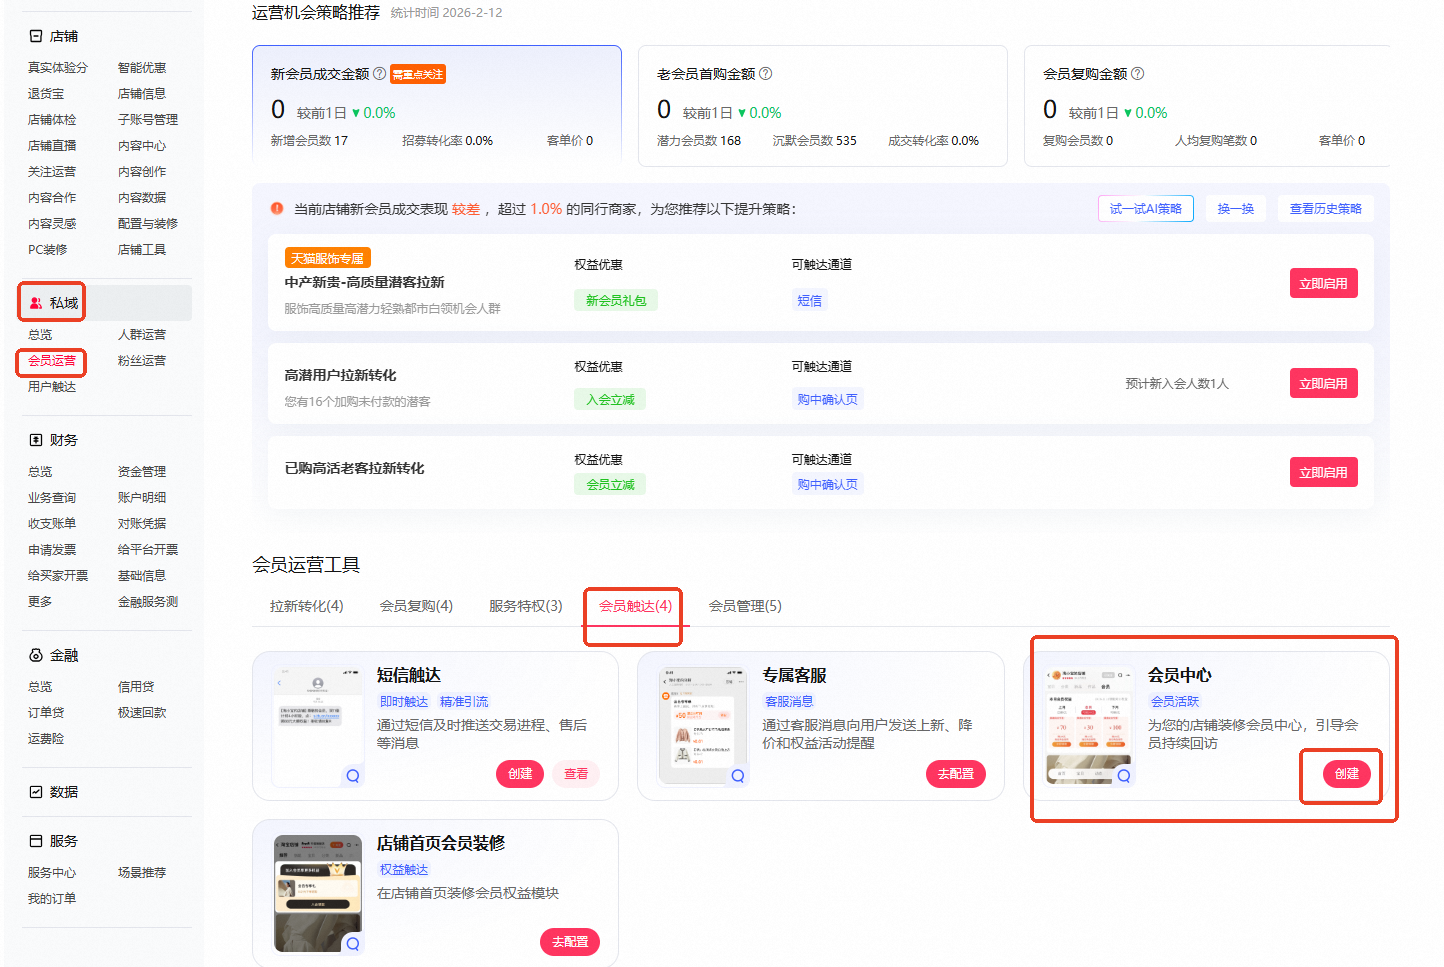
Task: Zoom the 专属客服 preview magnifier icon
Action: click(x=738, y=775)
